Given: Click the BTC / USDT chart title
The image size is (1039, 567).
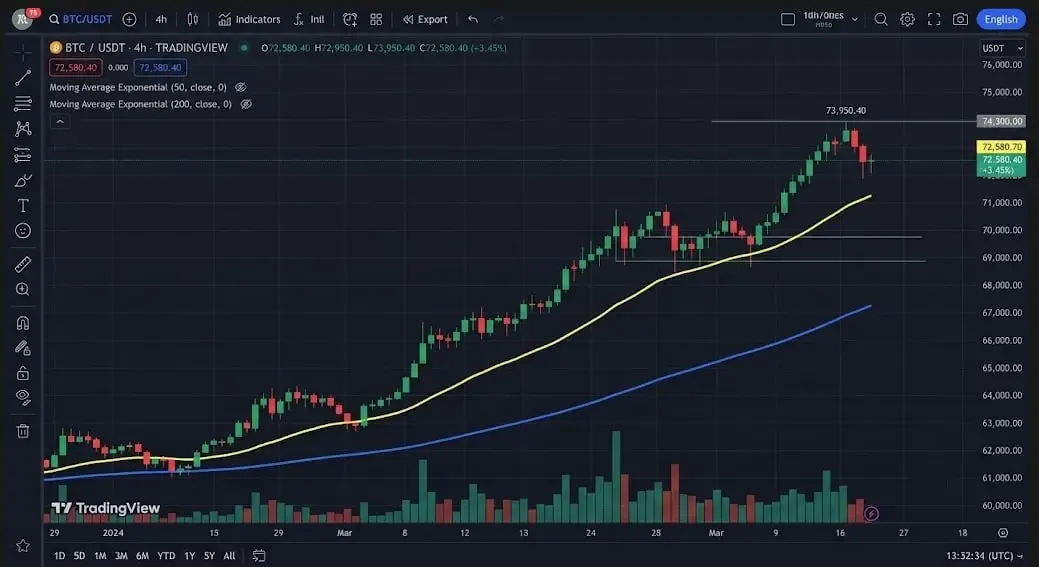Looking at the screenshot, I should [146, 48].
